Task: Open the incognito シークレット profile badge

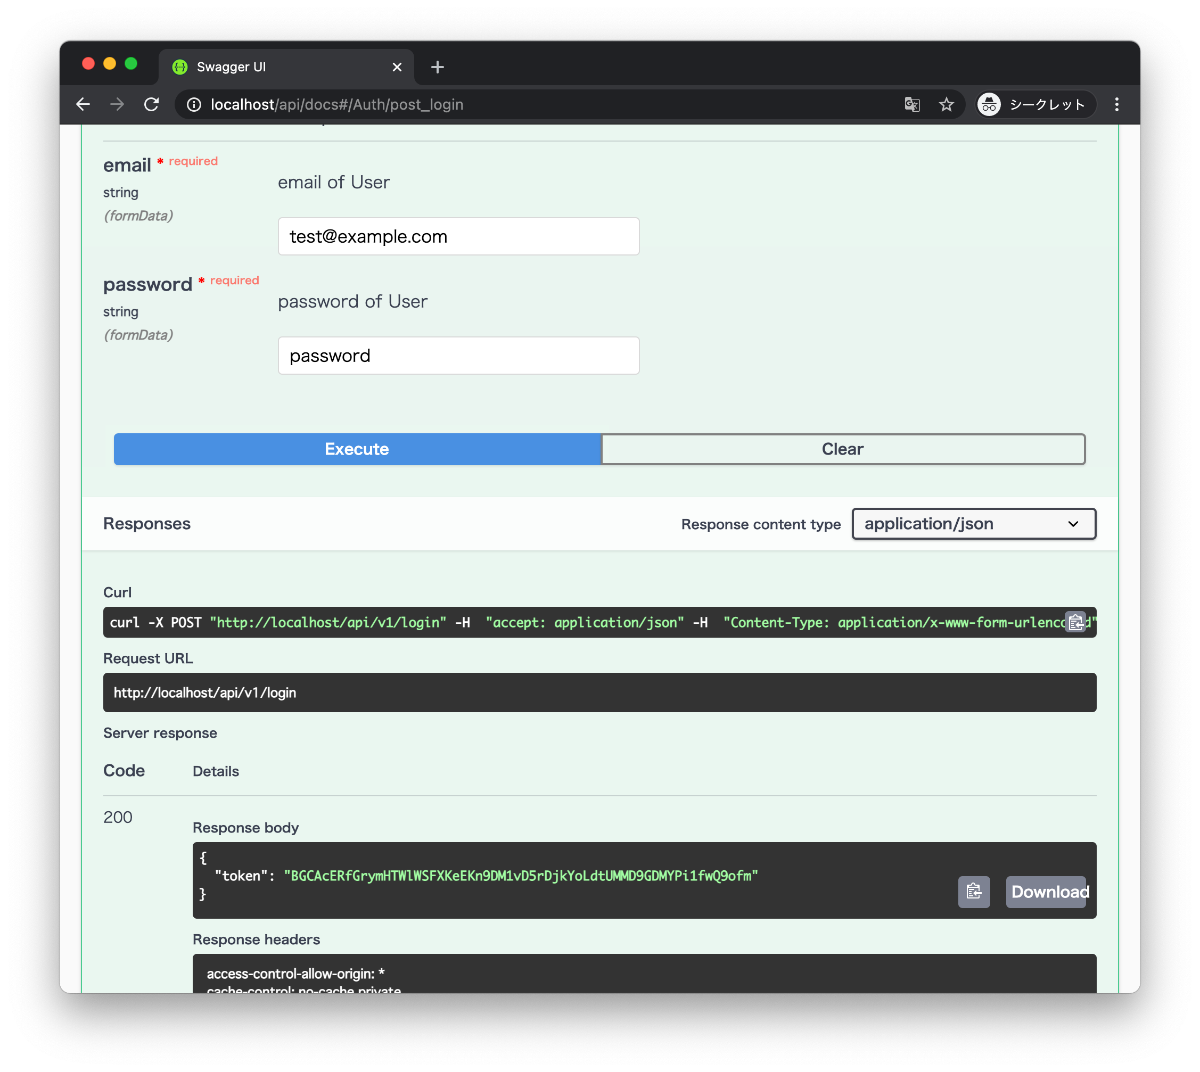Action: [1036, 104]
